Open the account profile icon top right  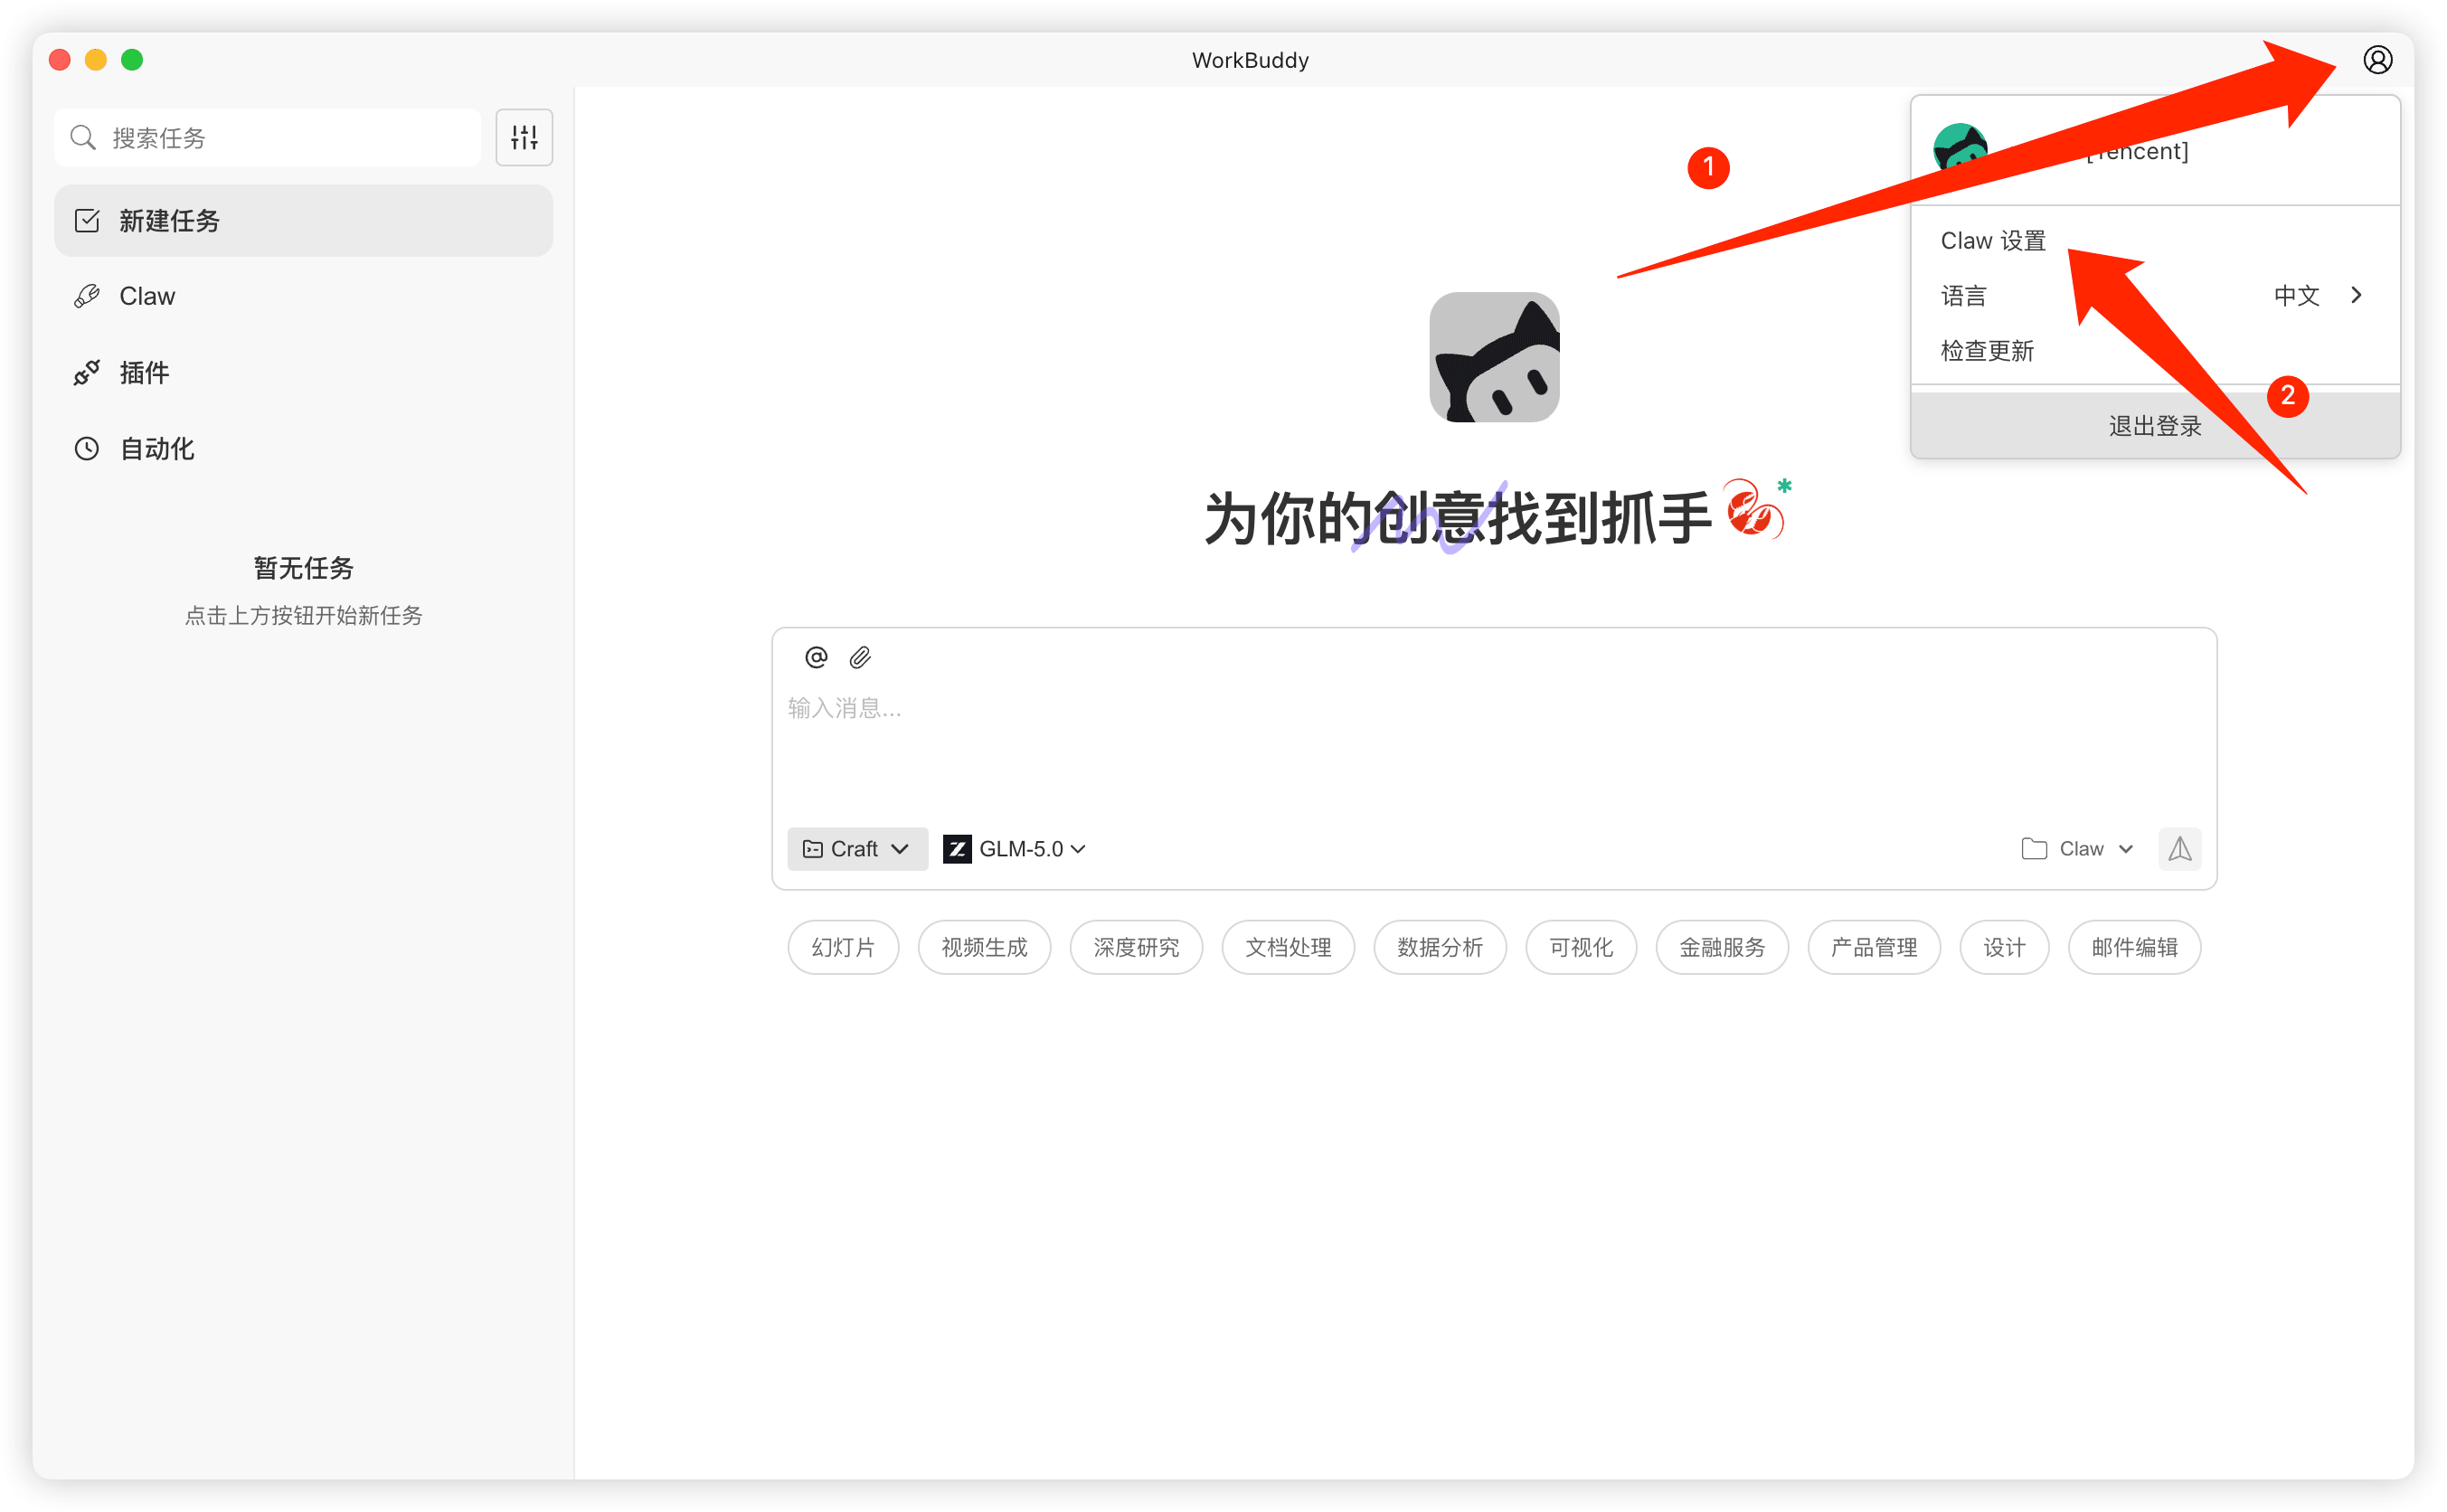click(2378, 59)
